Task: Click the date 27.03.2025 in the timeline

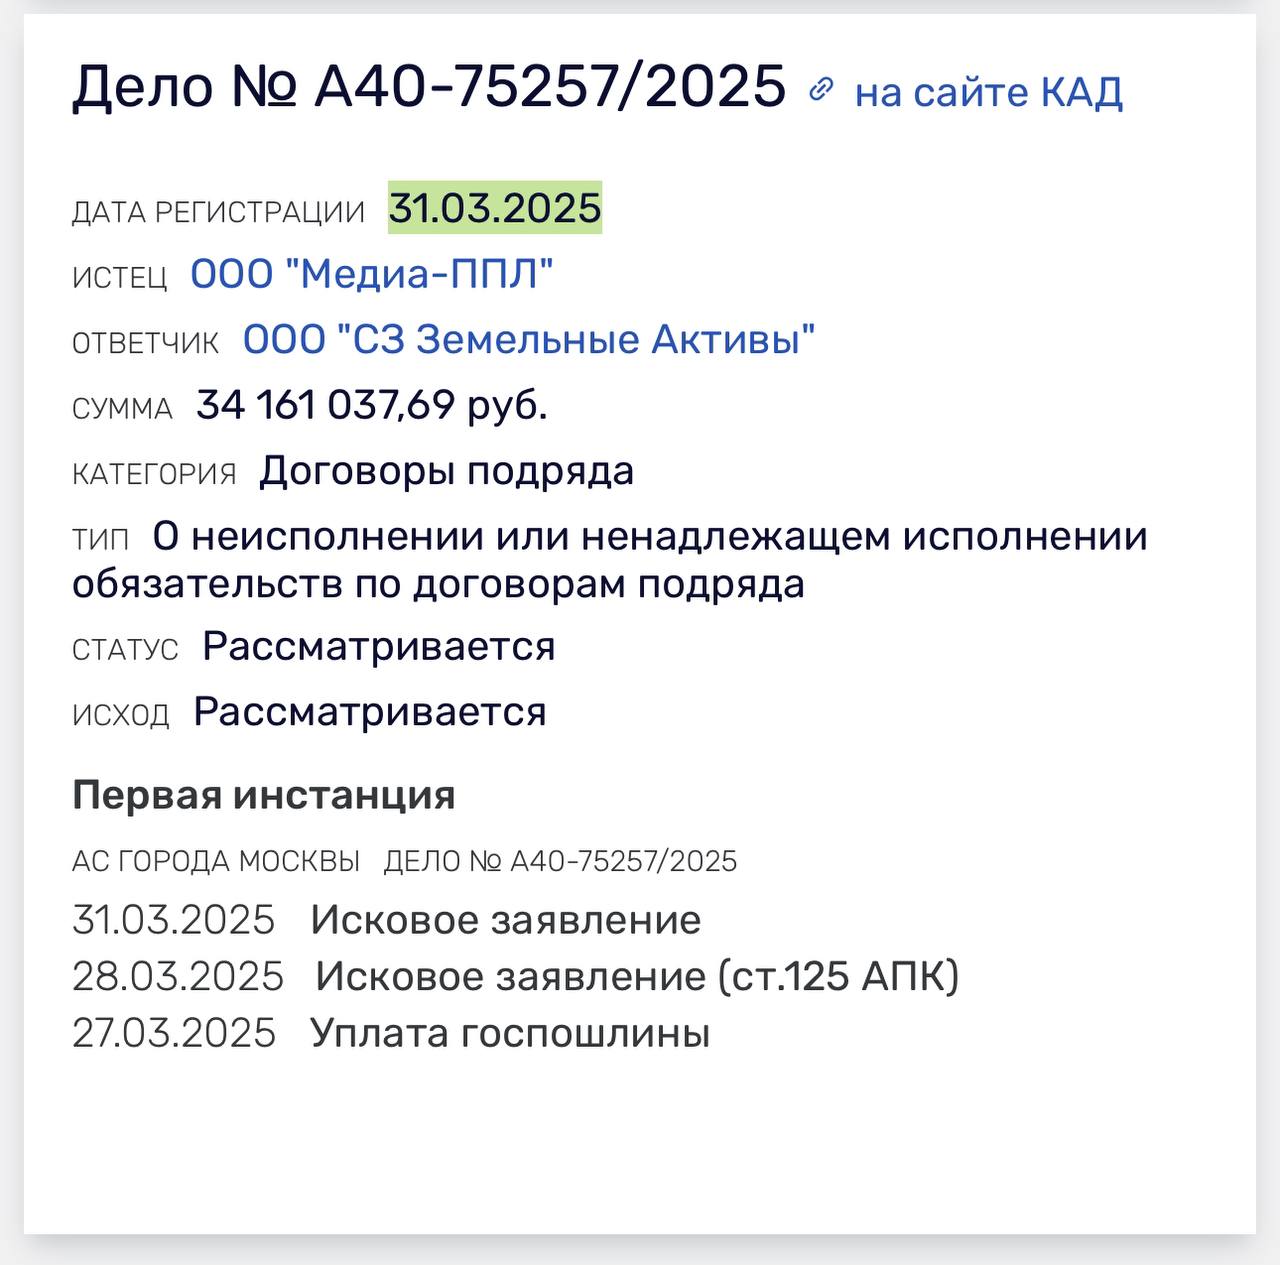Action: pyautogui.click(x=174, y=1032)
